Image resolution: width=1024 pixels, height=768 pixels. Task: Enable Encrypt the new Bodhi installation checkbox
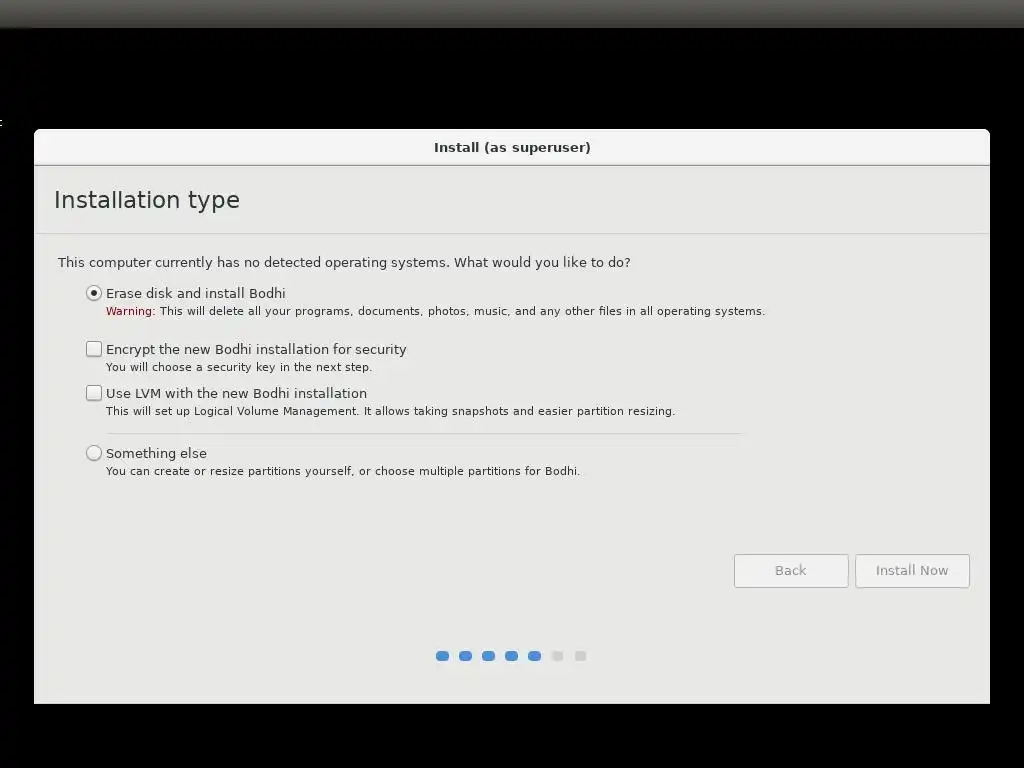[x=94, y=349]
